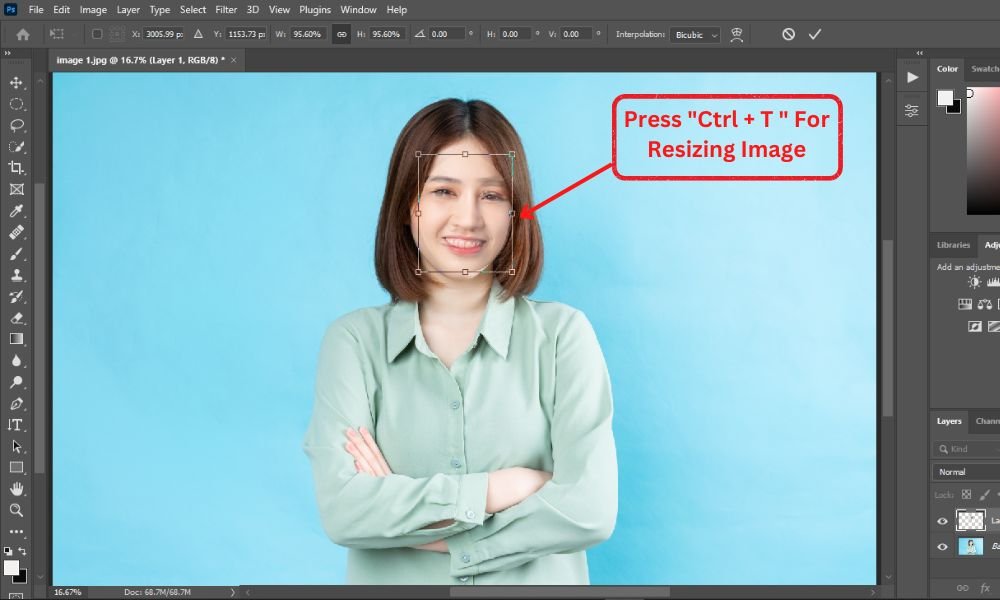
Task: Open the Layer menu
Action: tap(128, 10)
